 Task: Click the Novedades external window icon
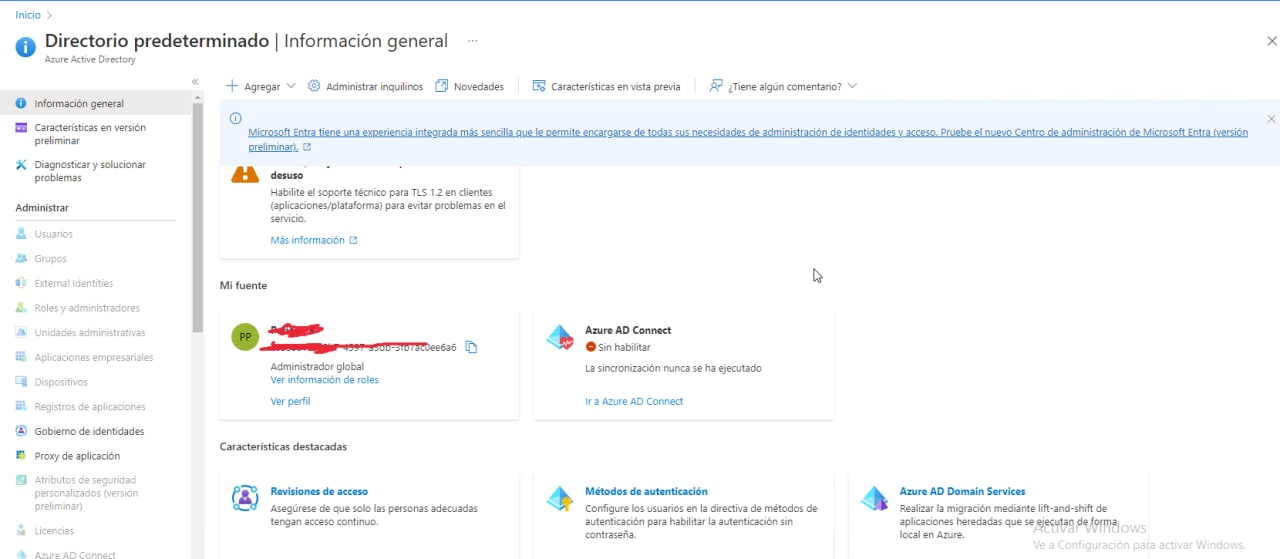[442, 86]
